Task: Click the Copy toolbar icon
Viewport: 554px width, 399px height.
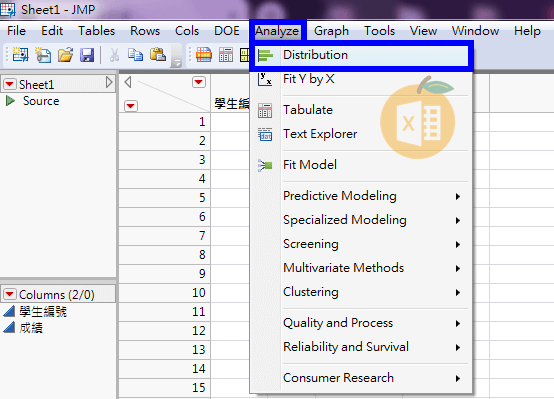Action: click(x=135, y=55)
